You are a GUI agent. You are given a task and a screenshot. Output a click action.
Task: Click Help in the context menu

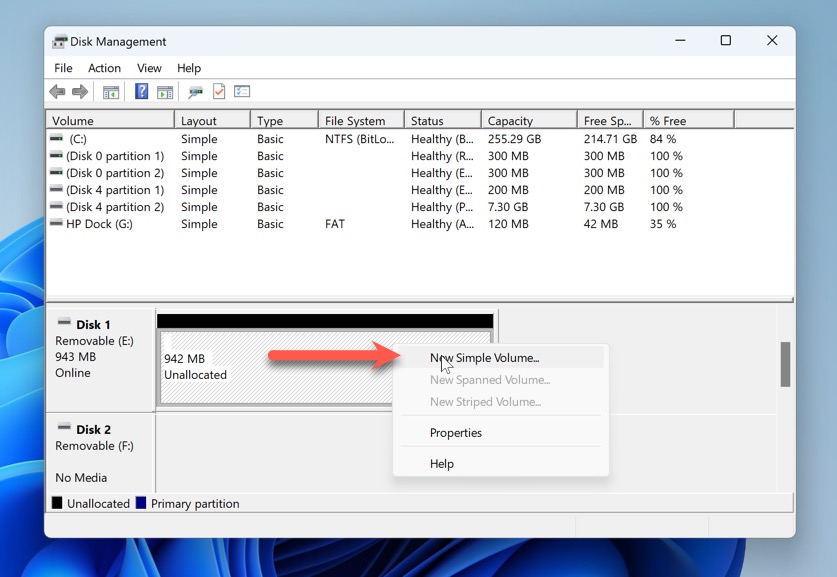[x=443, y=463]
